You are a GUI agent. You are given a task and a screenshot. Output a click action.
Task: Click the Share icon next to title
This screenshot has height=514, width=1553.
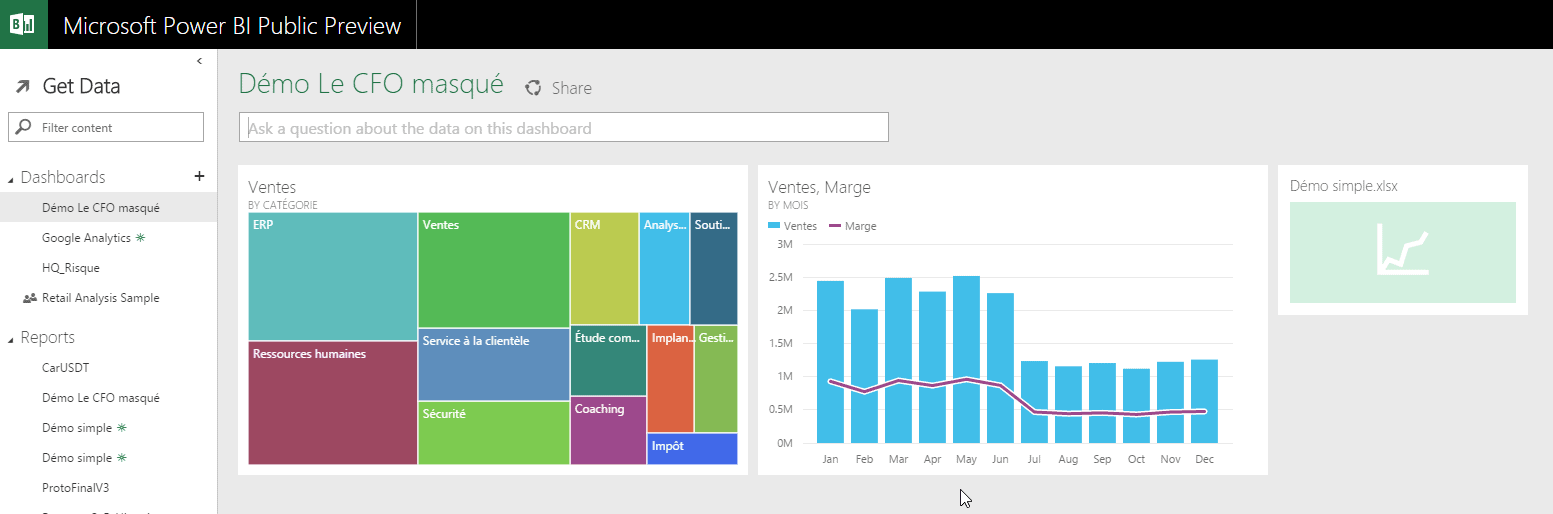tap(534, 88)
